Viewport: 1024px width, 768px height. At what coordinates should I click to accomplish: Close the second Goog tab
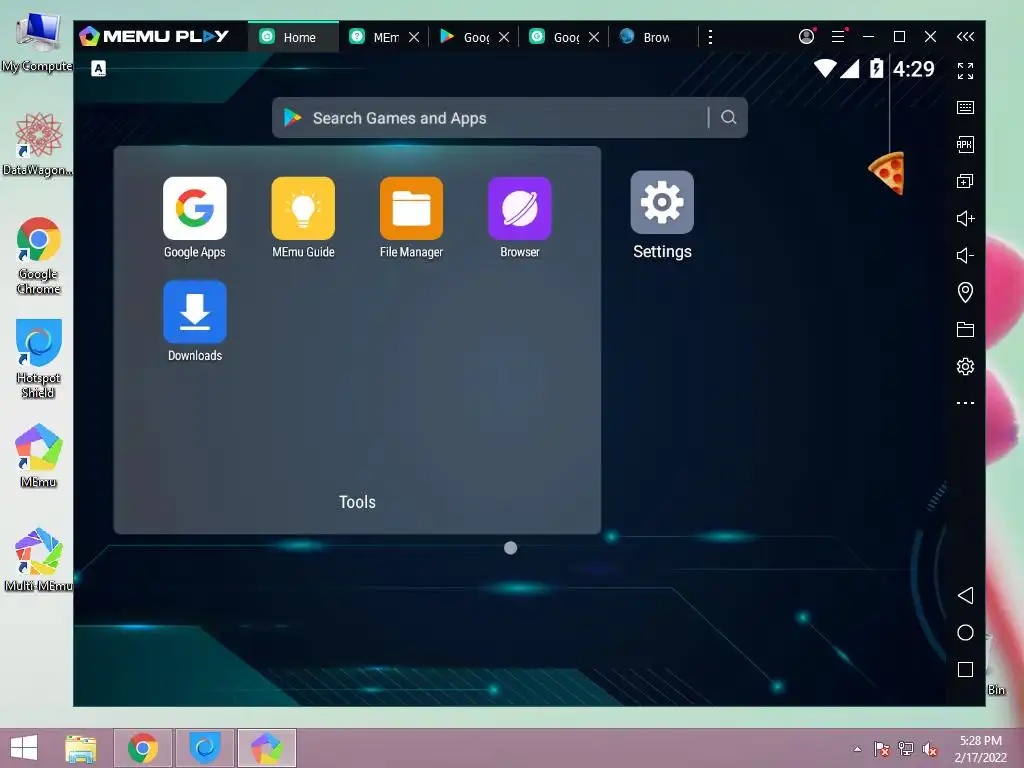(x=594, y=37)
